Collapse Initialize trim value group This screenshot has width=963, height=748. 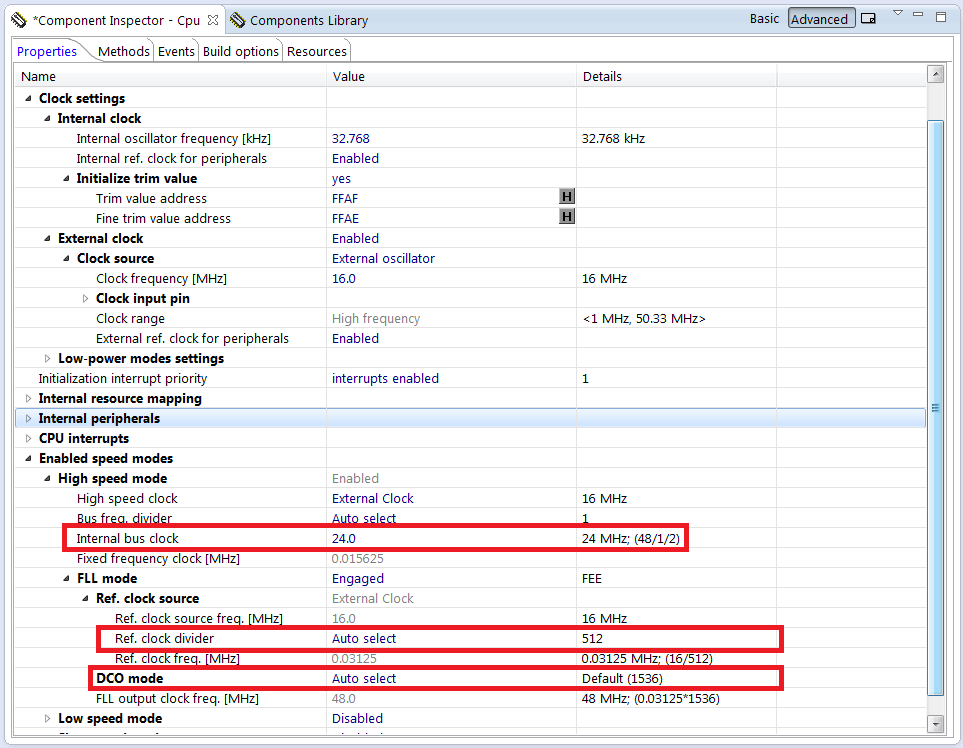(66, 179)
